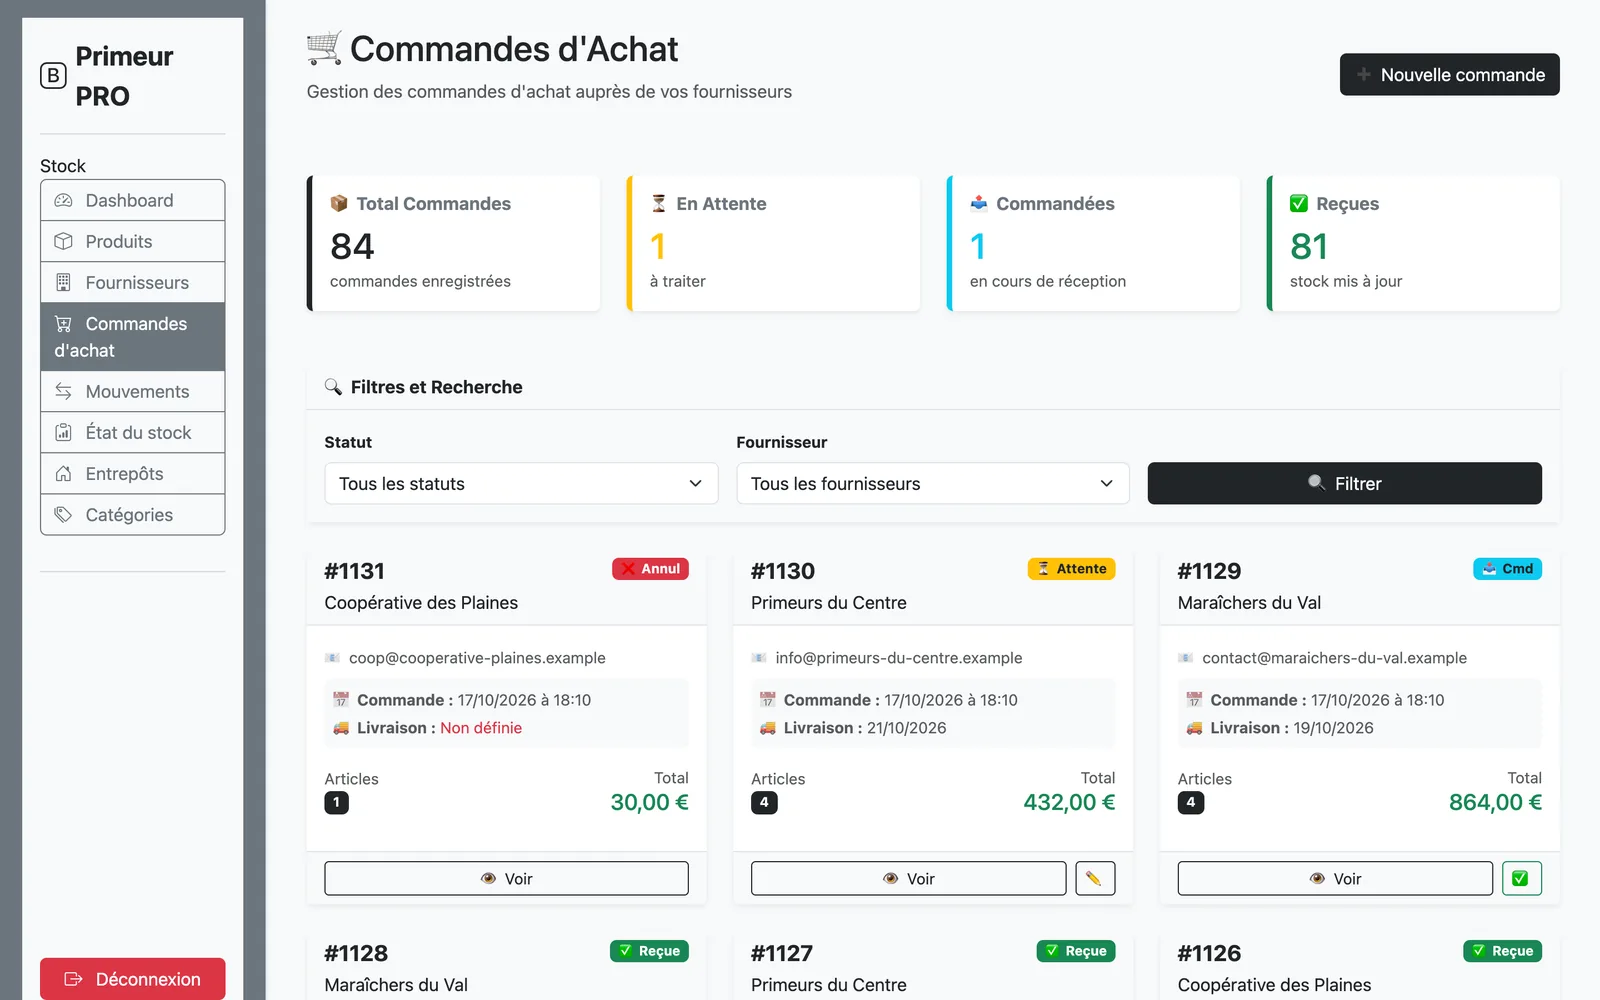Click the box icon in Total Commandes
This screenshot has width=1600, height=1000.
(339, 203)
